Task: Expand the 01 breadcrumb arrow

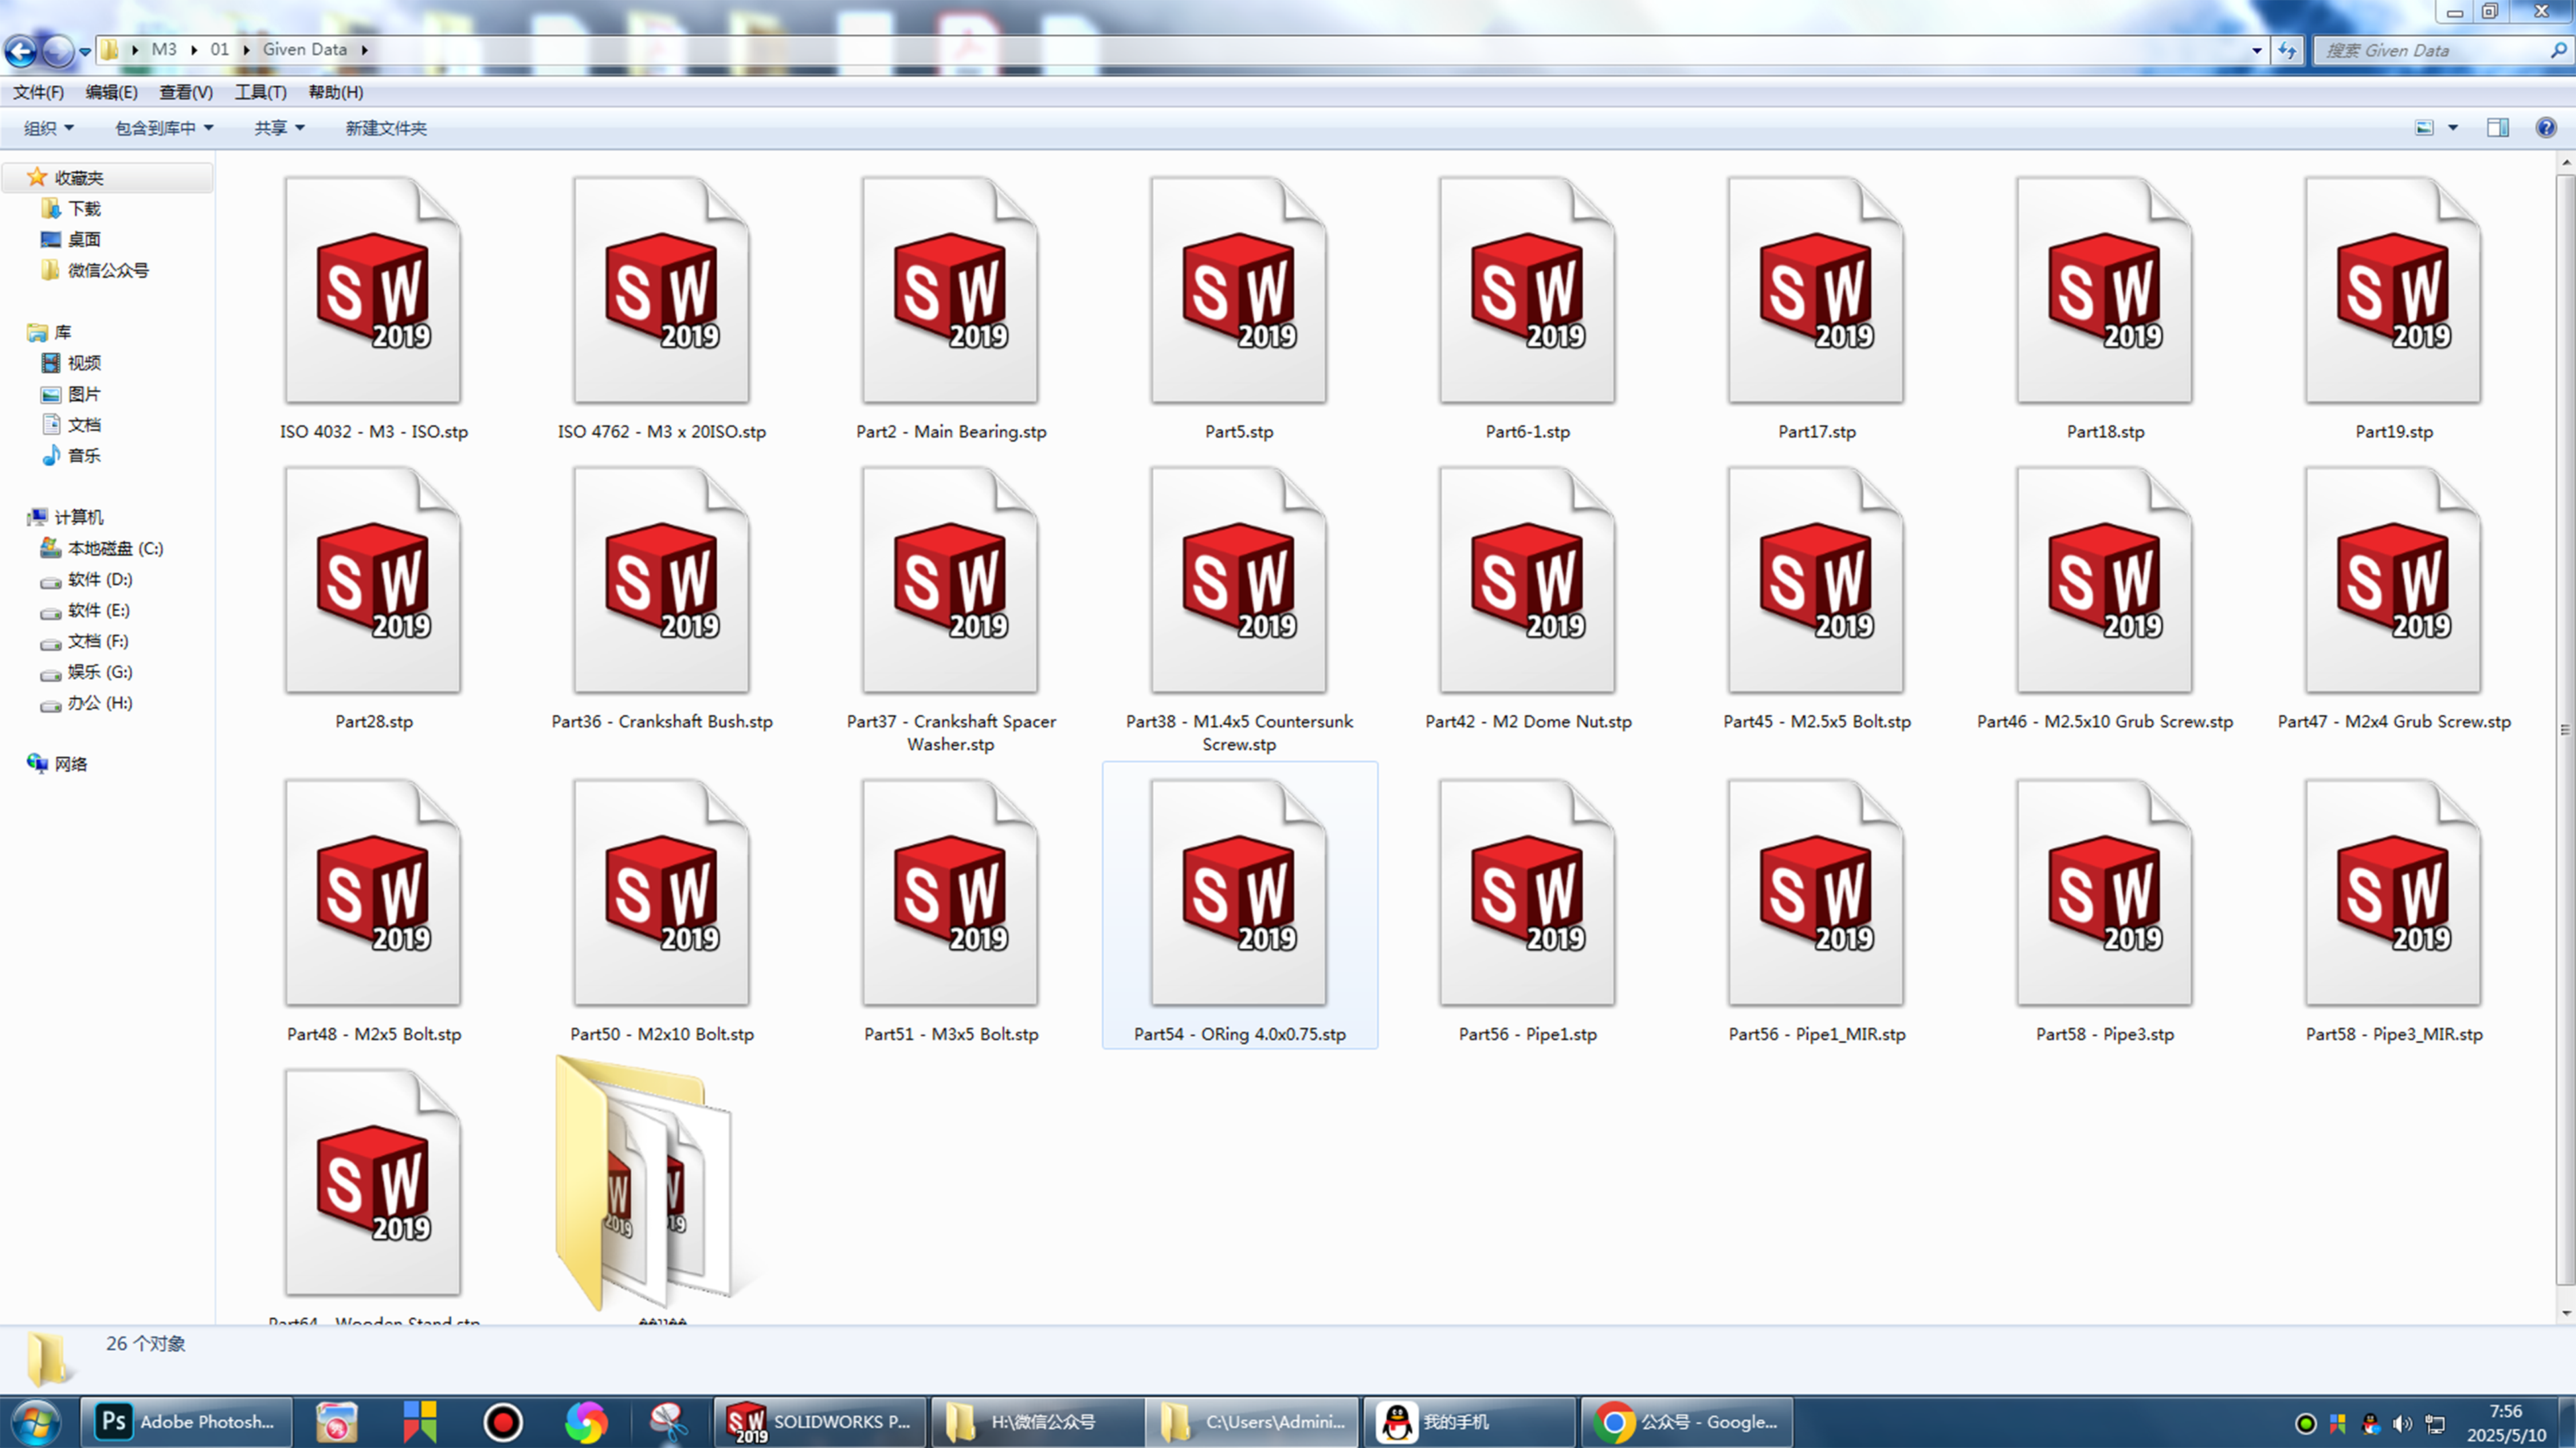Action: point(246,50)
